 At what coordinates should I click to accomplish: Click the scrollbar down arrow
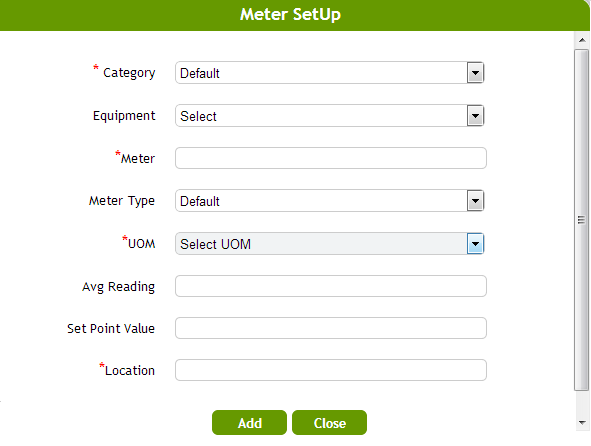click(x=582, y=423)
